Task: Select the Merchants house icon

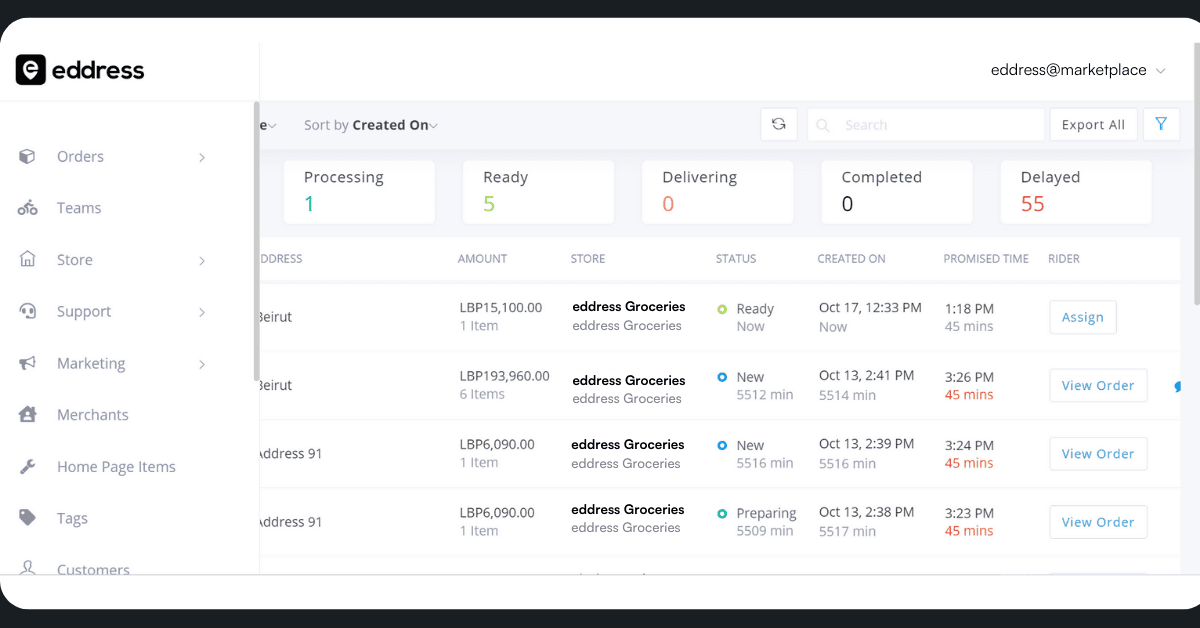Action: click(28, 415)
